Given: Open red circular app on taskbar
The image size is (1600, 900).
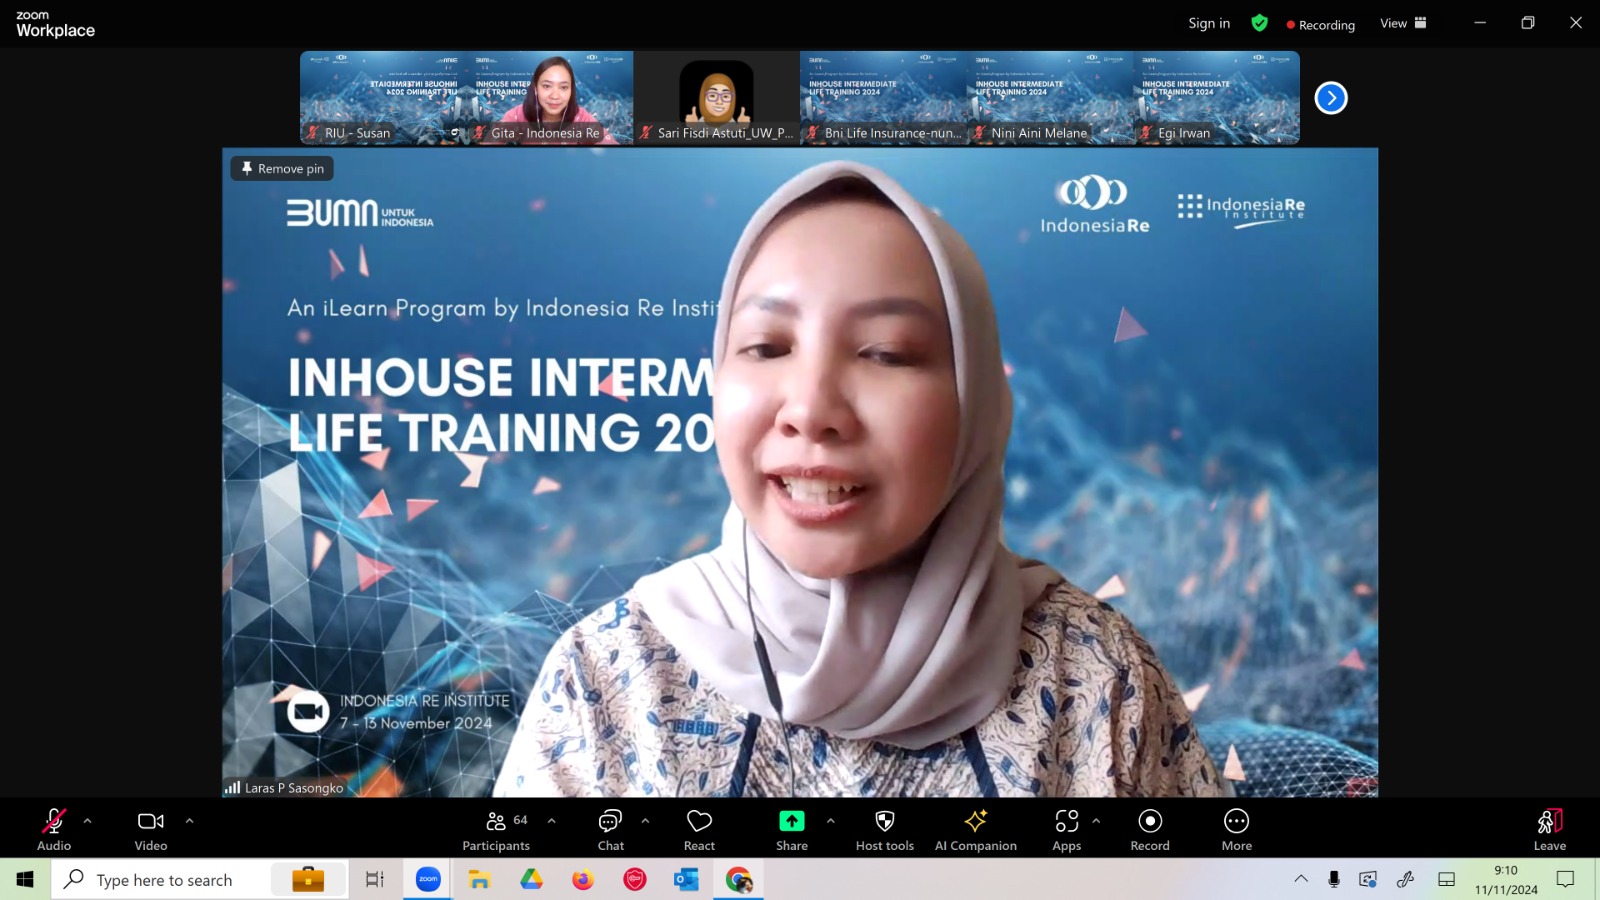Looking at the screenshot, I should 635,880.
